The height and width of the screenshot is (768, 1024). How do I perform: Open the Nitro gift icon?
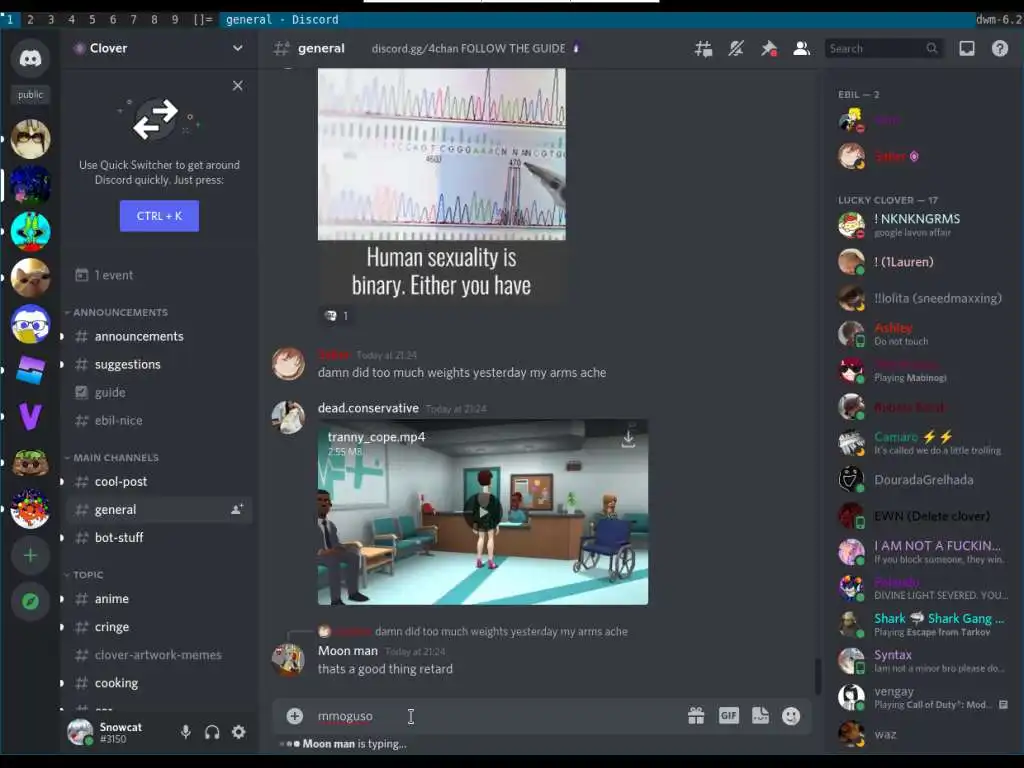696,716
